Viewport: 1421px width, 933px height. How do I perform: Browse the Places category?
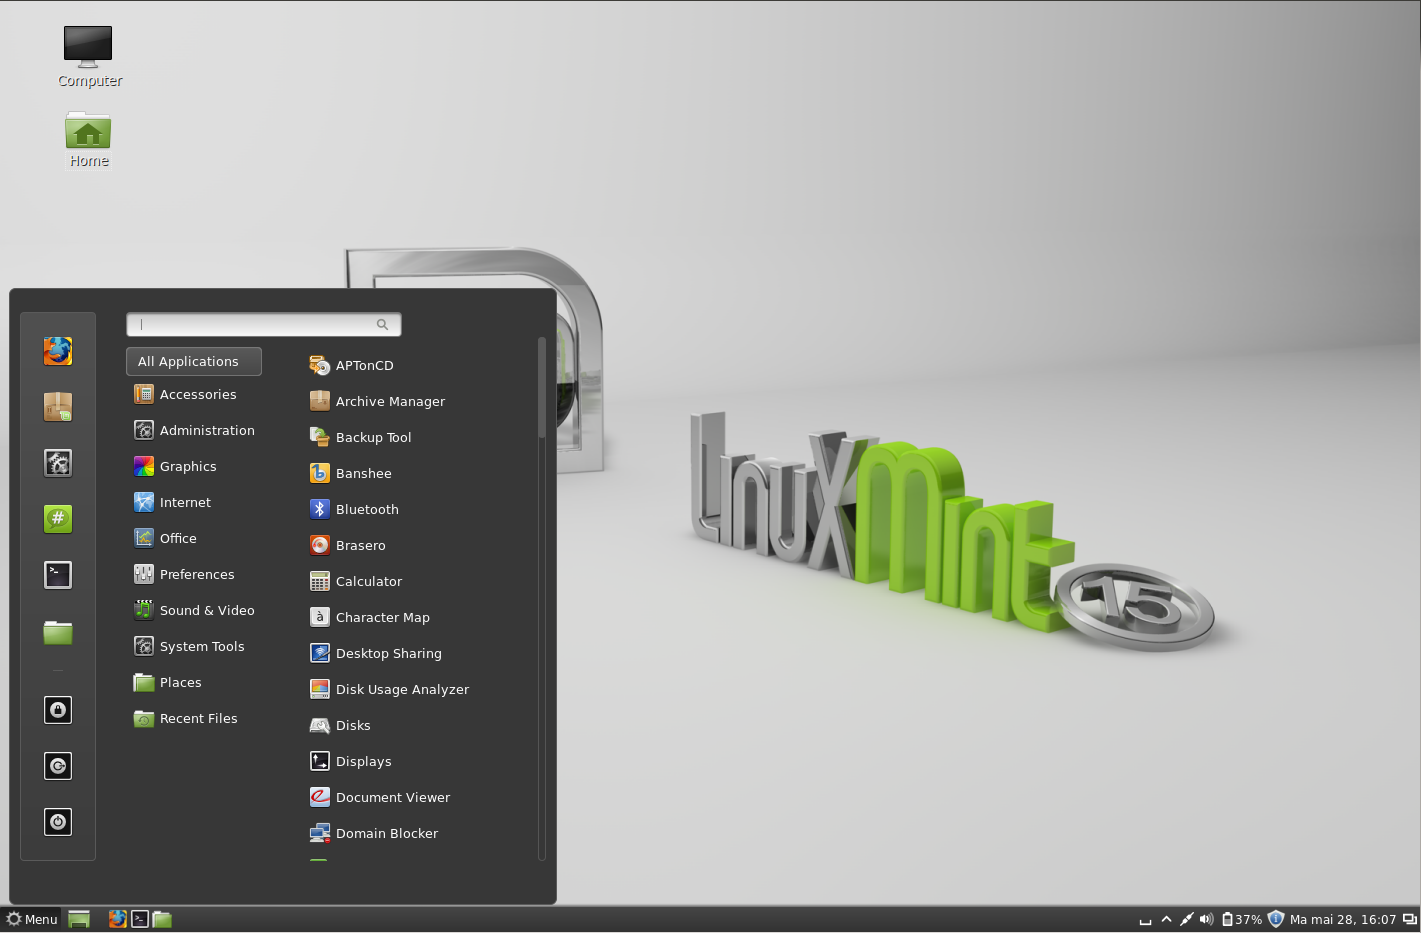pos(168,682)
